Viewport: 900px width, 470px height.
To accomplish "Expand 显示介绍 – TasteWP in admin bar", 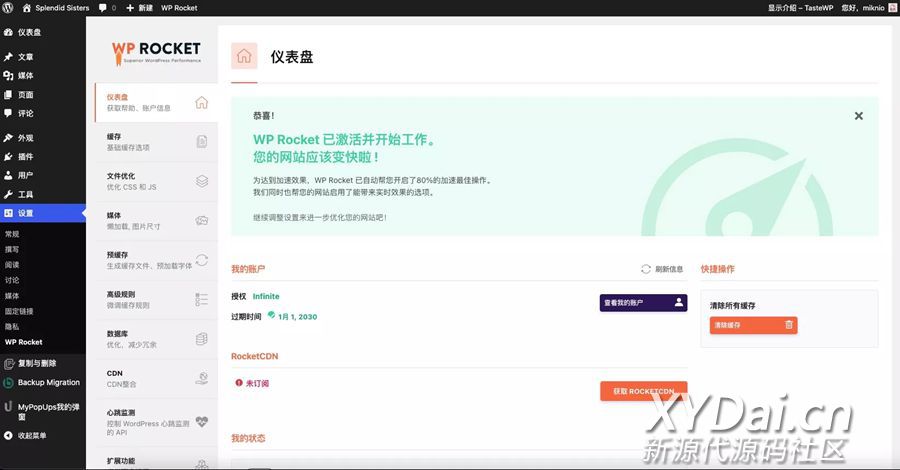I will (800, 7).
